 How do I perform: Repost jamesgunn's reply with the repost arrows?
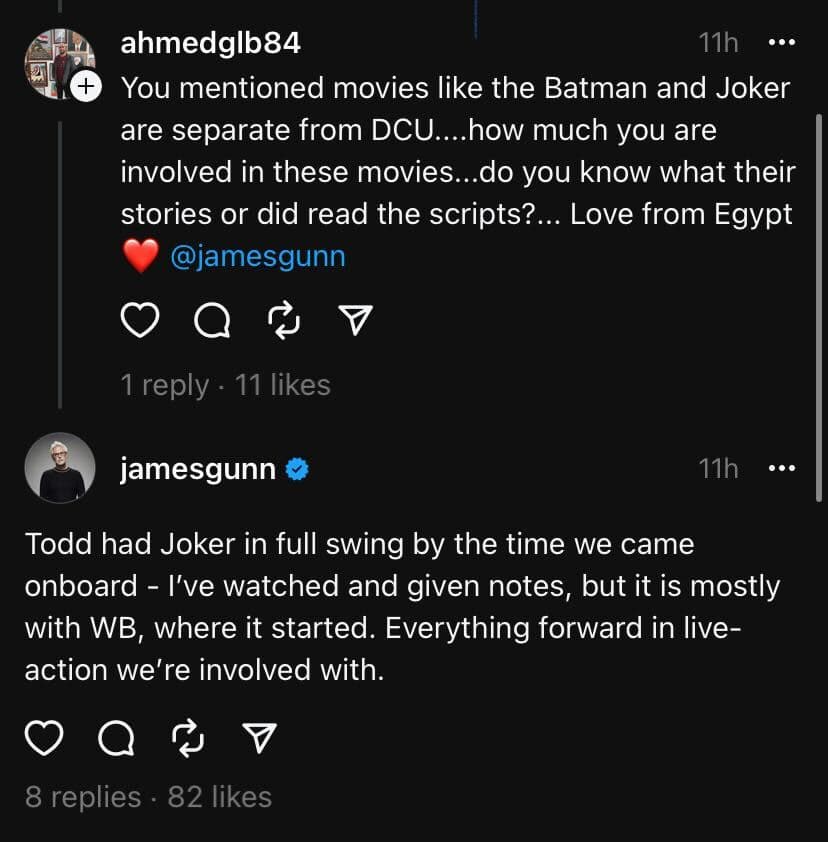coord(190,738)
